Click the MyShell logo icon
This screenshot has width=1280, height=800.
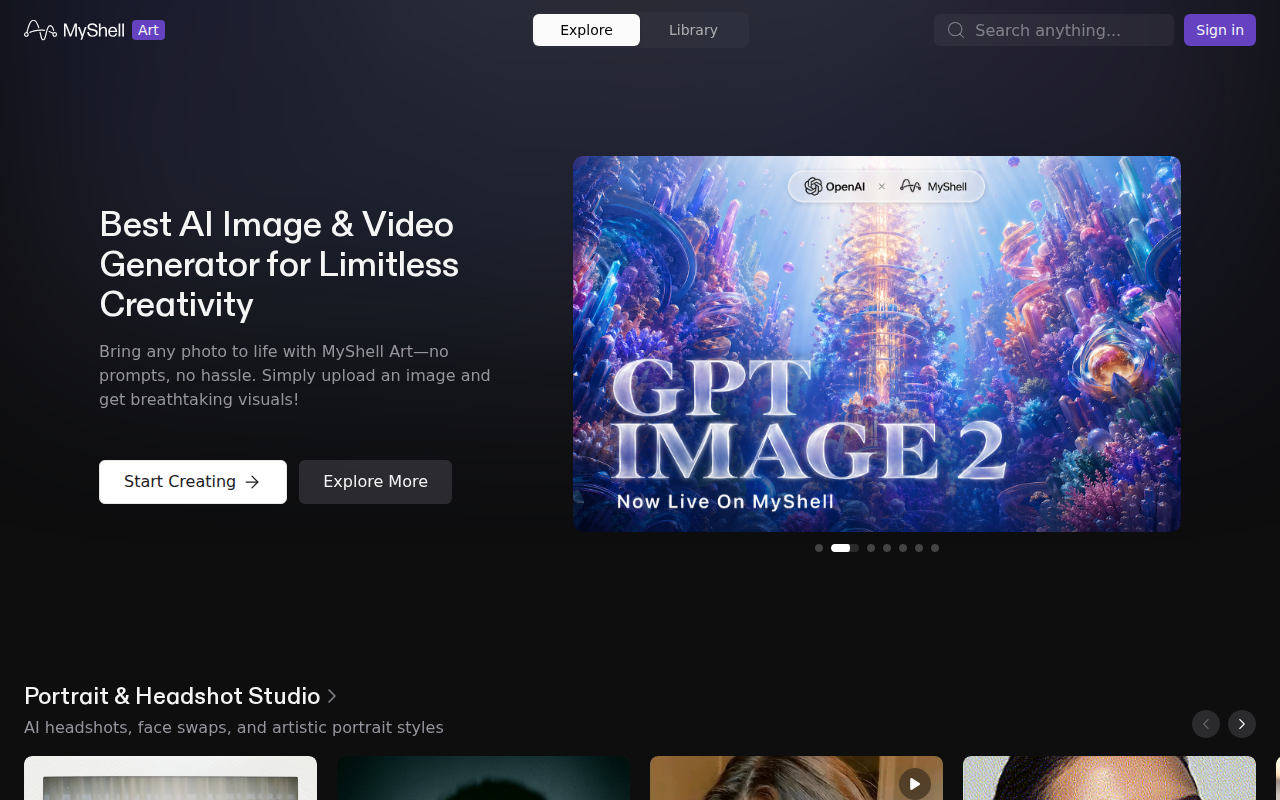(40, 30)
